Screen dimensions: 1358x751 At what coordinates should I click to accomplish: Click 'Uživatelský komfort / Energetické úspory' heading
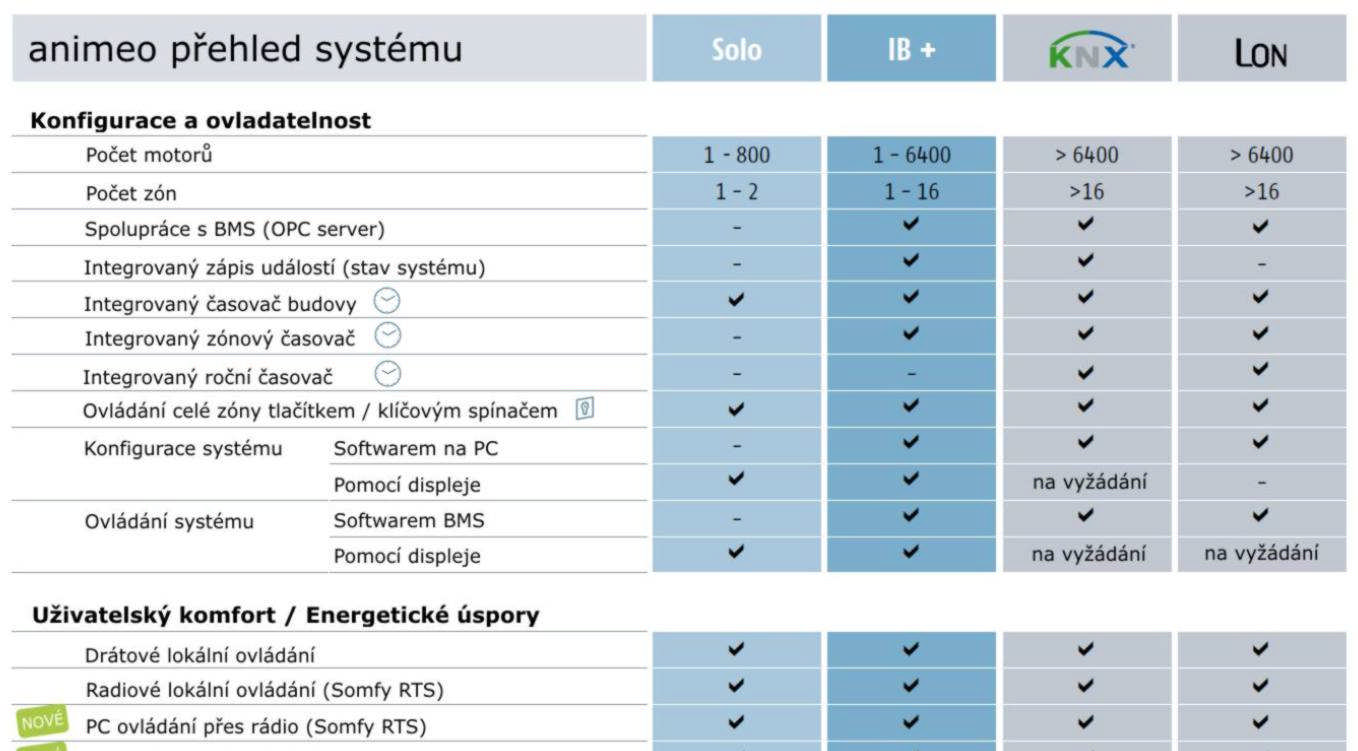click(285, 616)
